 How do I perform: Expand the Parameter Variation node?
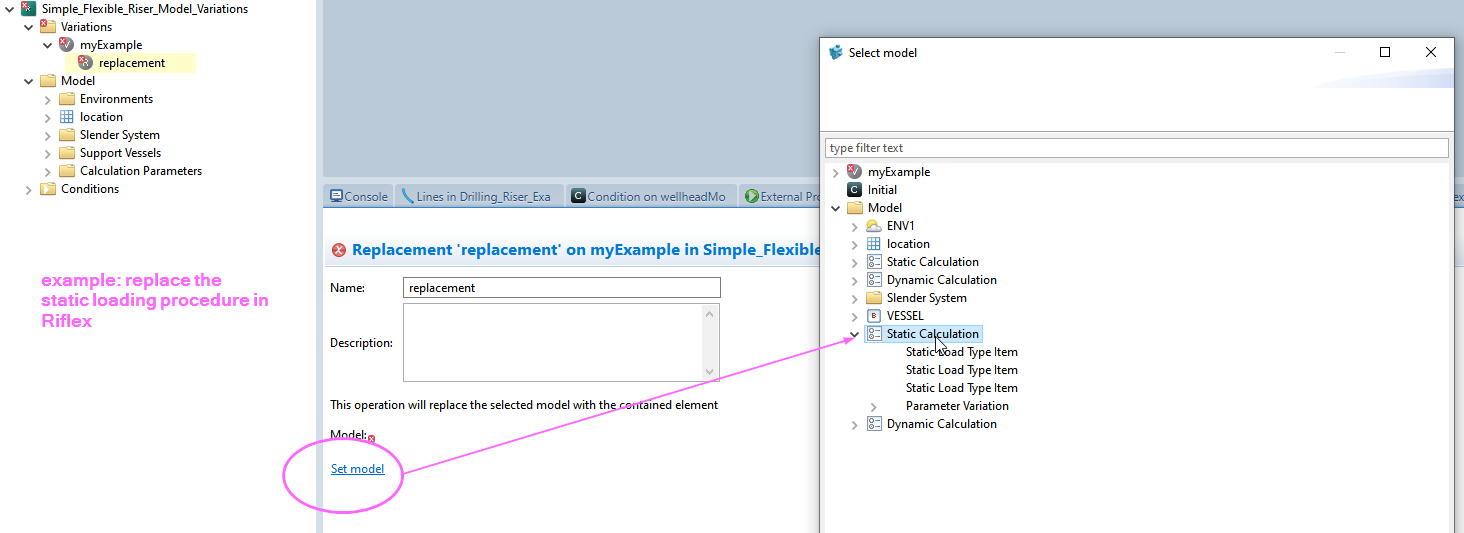pyautogui.click(x=873, y=406)
